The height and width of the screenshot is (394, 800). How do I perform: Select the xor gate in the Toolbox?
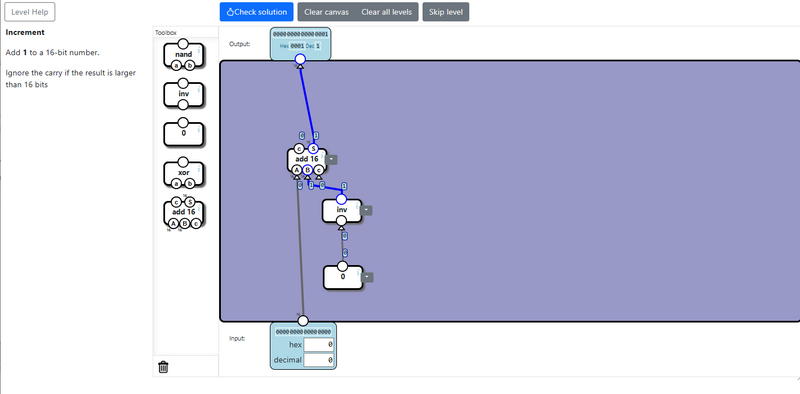pos(184,174)
